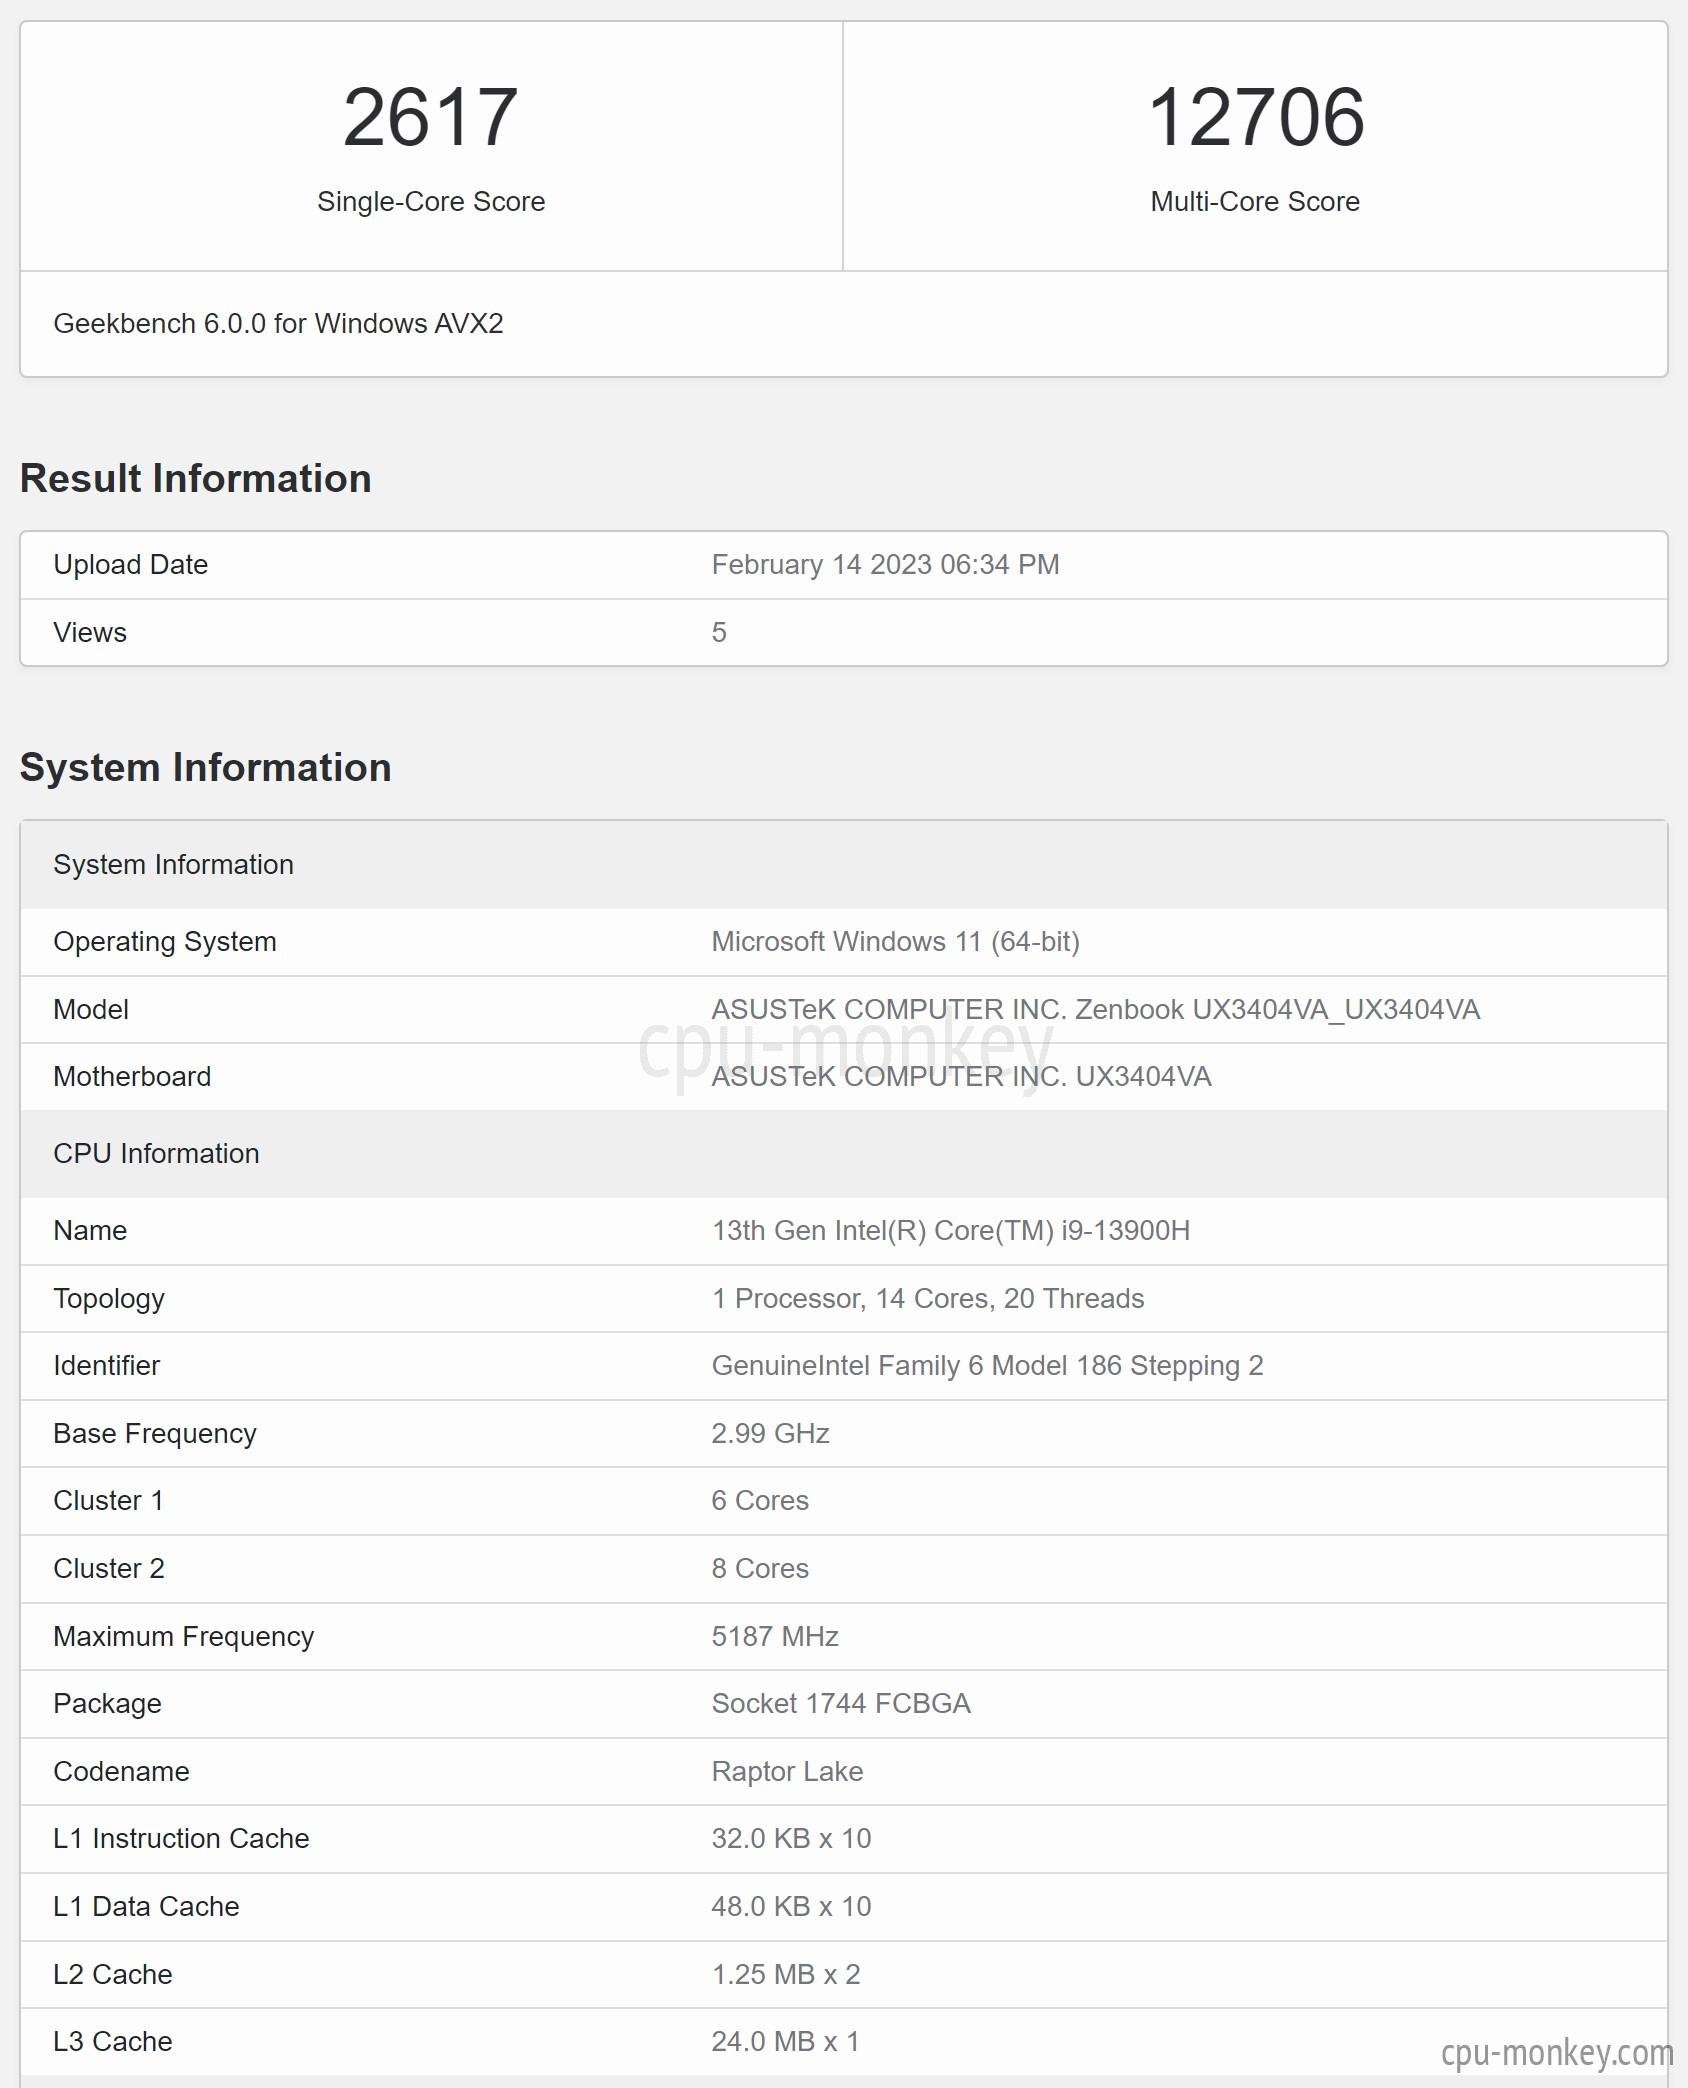
Task: Click the Views value 5
Action: 719,632
